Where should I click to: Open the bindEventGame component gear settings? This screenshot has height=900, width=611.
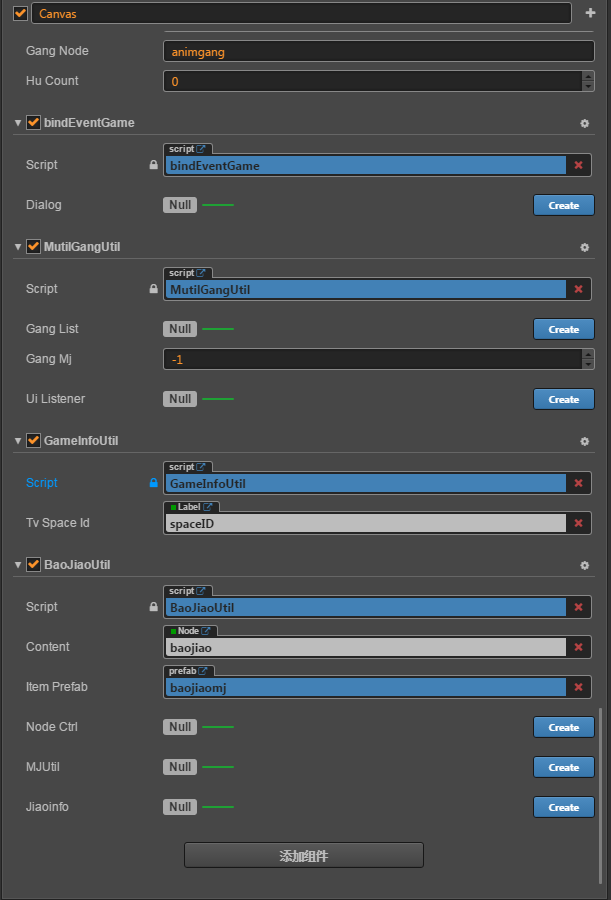585,123
